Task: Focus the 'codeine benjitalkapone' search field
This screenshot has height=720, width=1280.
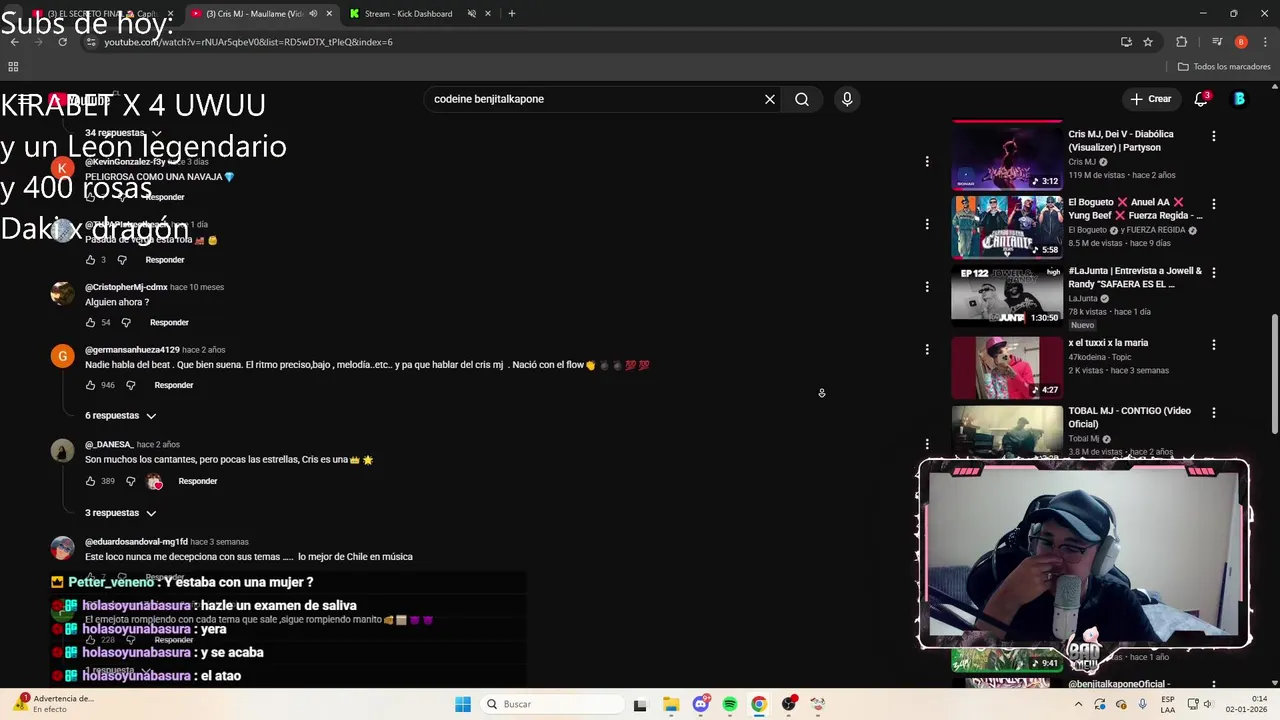Action: [595, 99]
